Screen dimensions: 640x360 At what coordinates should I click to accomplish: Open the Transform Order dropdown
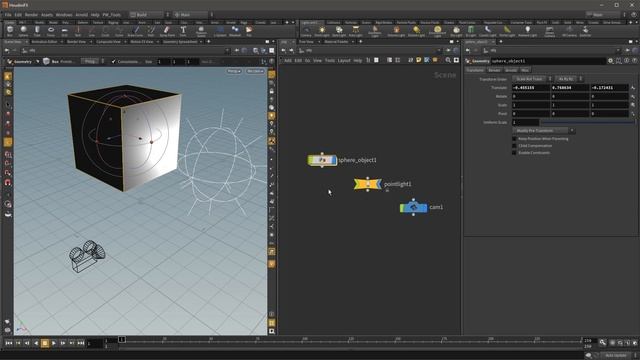[x=532, y=79]
